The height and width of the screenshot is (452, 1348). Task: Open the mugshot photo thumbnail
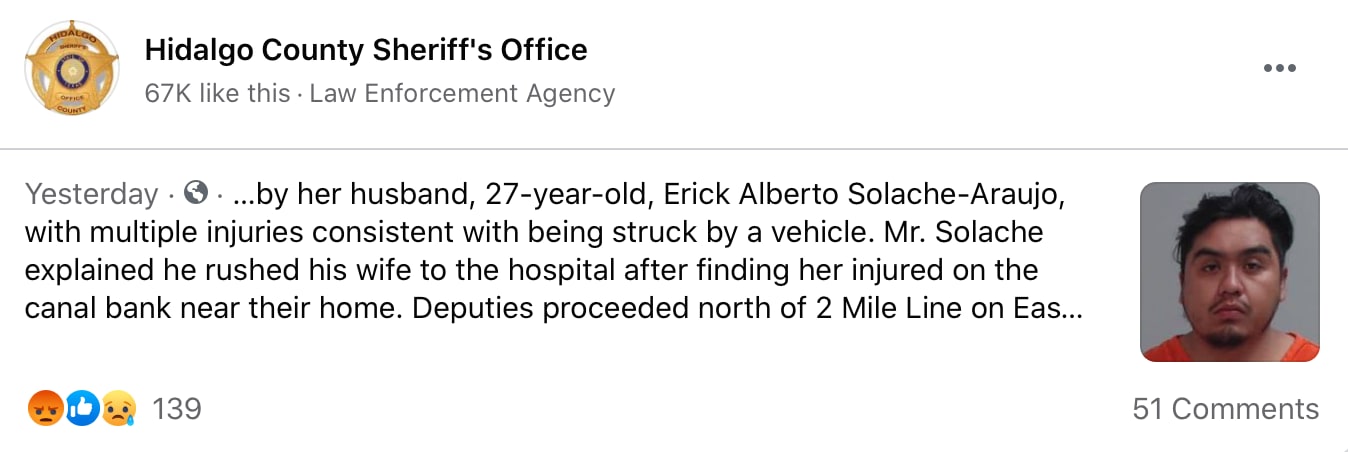pos(1229,271)
